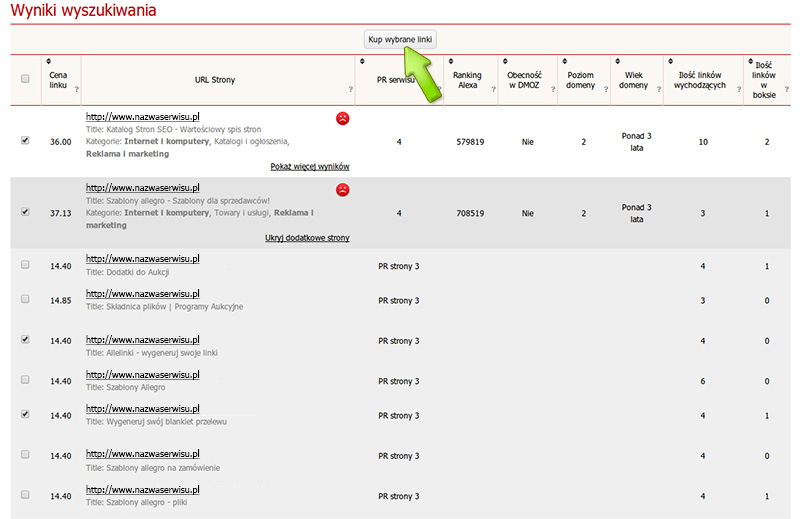
Task: Click the sad face icon on Katalog Stron SEO row
Action: point(343,118)
